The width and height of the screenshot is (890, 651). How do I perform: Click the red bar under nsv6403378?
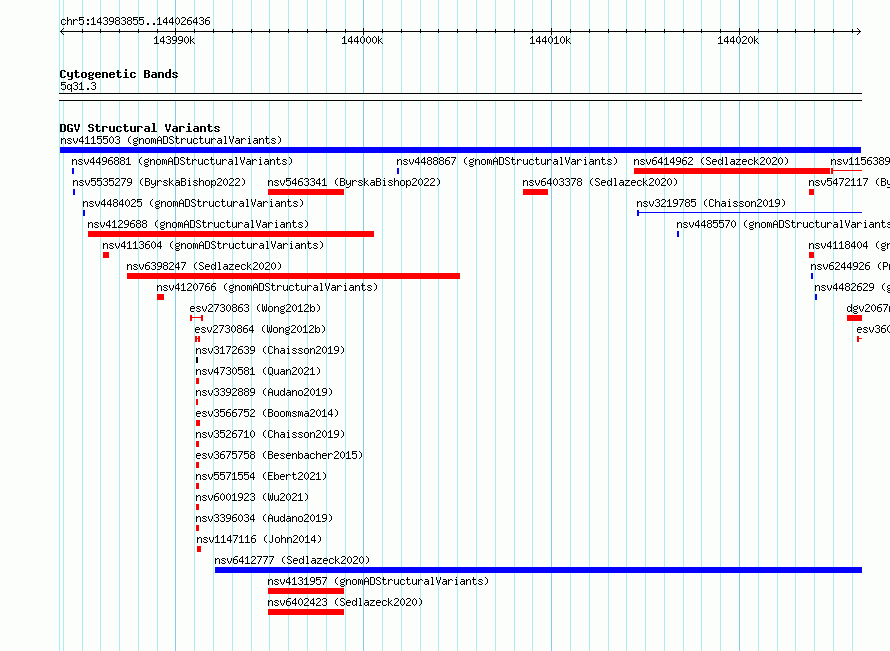click(x=535, y=192)
